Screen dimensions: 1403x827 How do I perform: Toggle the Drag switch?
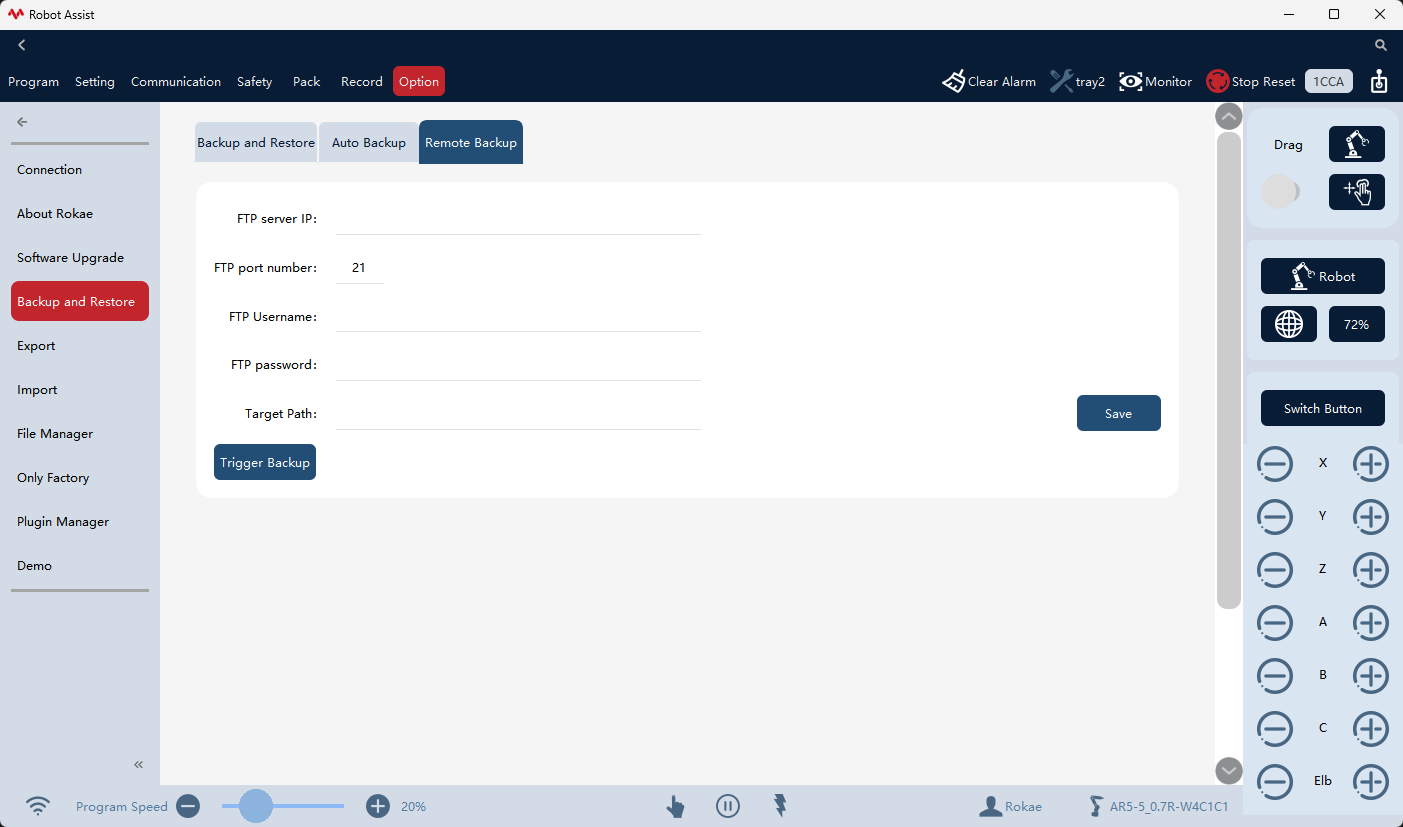tap(1281, 192)
